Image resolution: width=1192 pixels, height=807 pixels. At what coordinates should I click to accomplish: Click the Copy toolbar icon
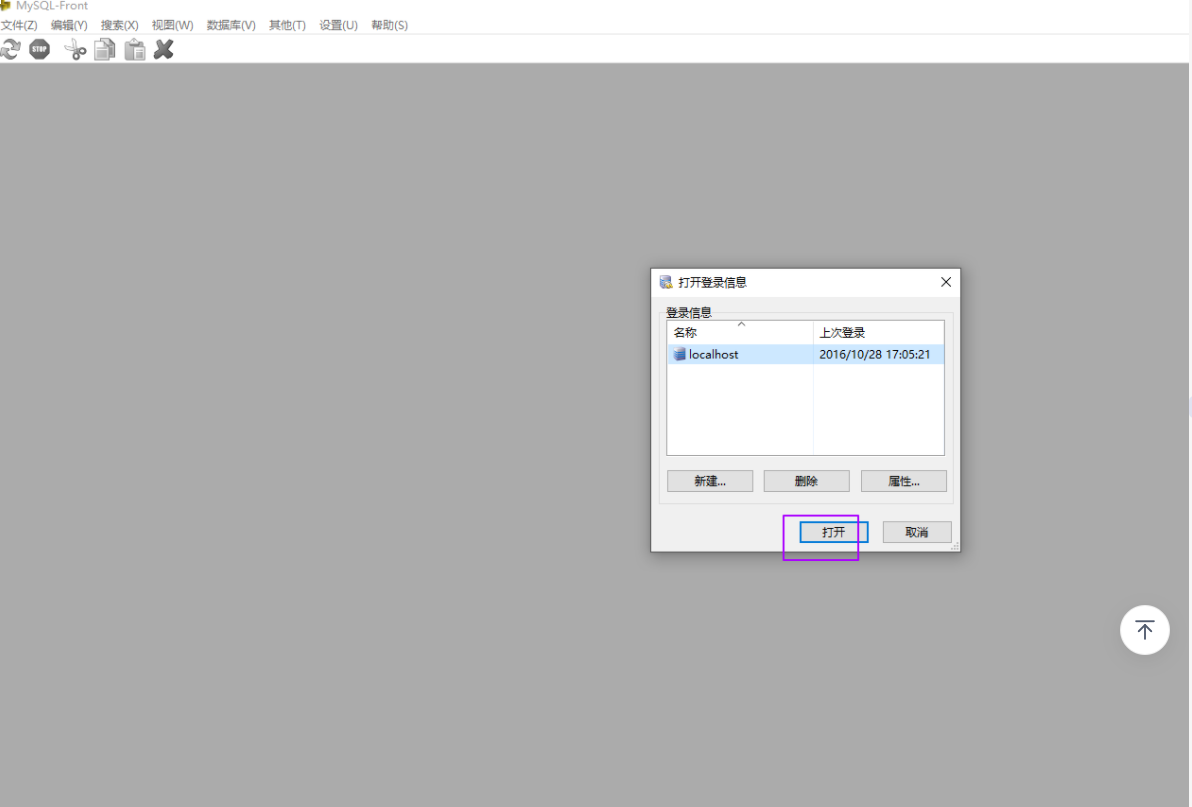tap(105, 50)
